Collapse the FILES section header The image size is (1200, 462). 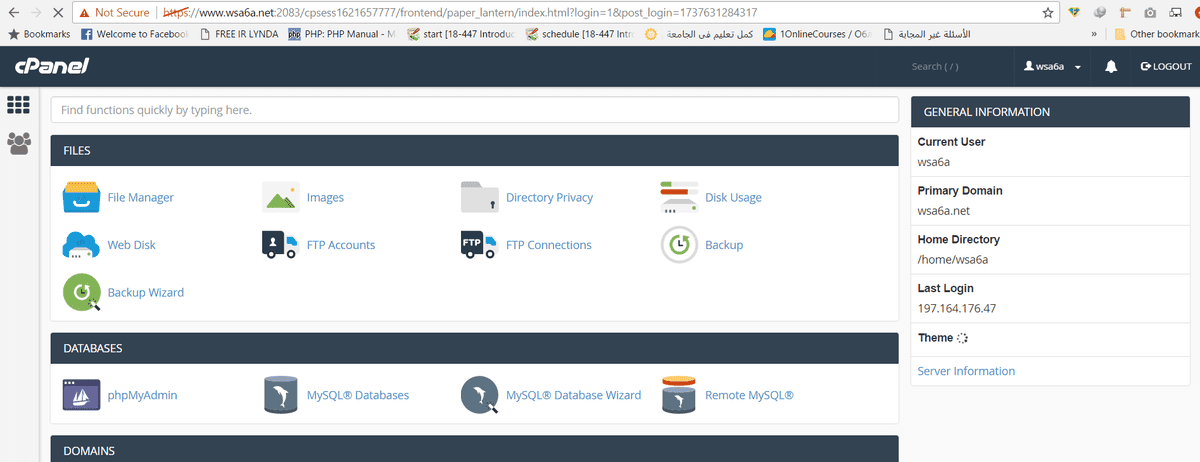[x=474, y=151]
